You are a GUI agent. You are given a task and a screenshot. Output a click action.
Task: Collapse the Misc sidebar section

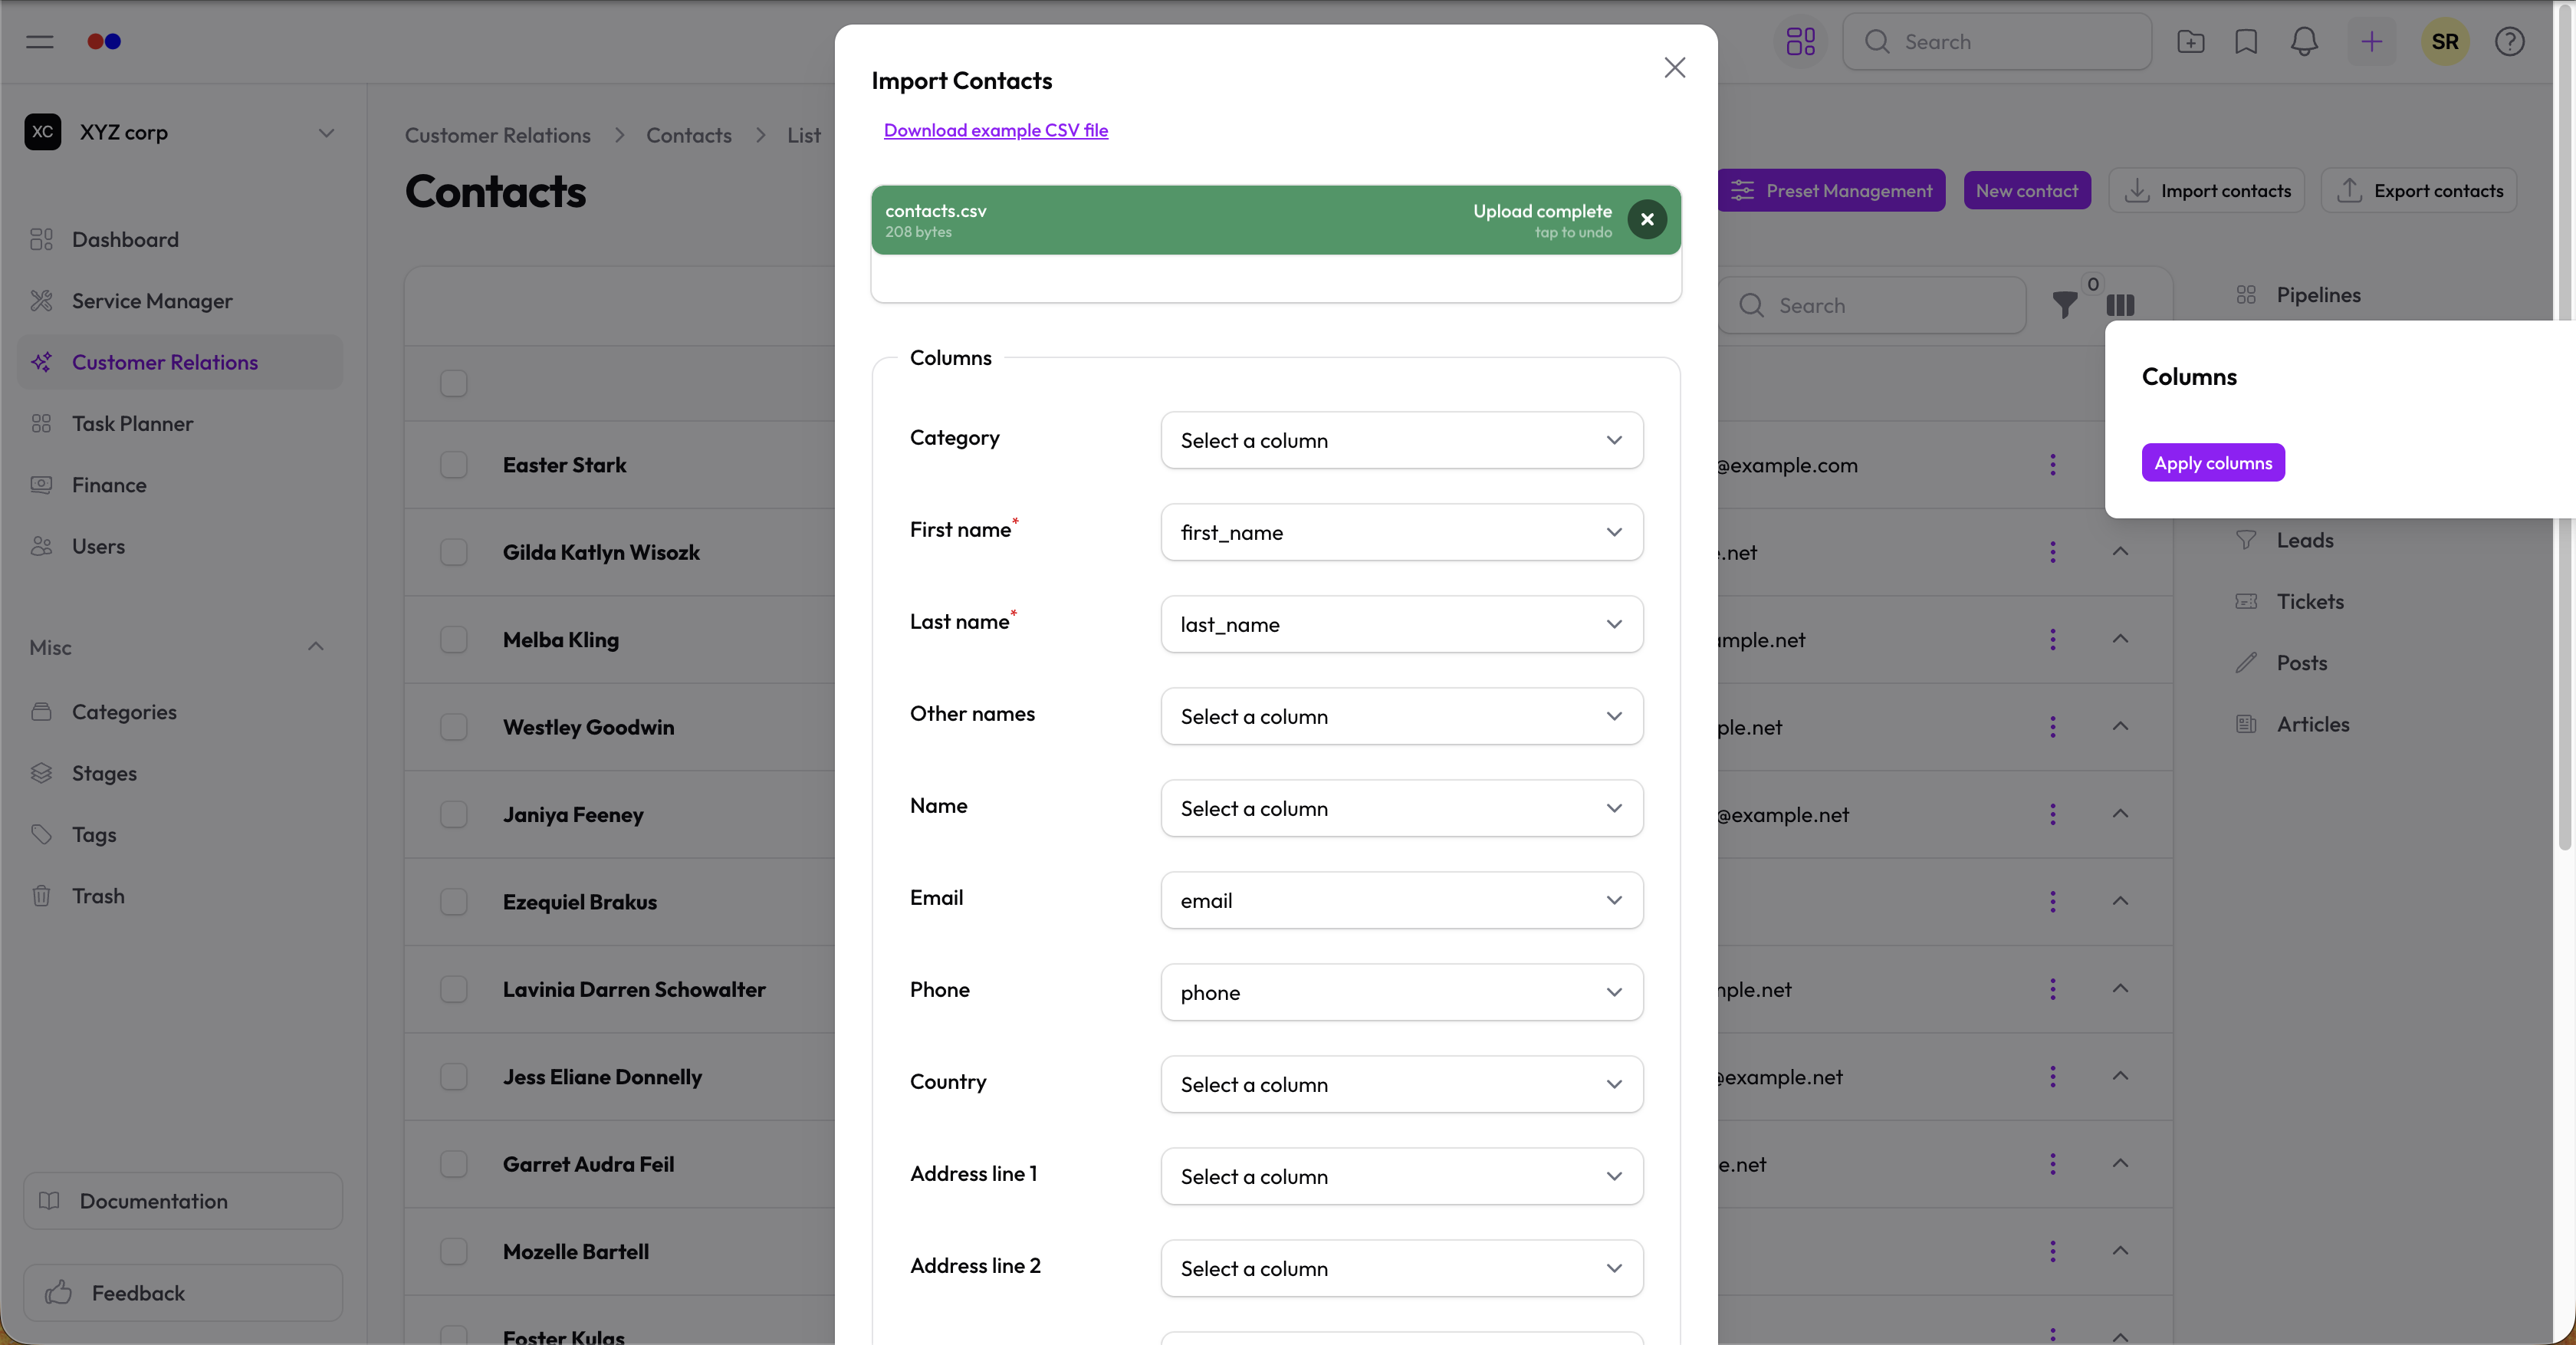[x=316, y=646]
